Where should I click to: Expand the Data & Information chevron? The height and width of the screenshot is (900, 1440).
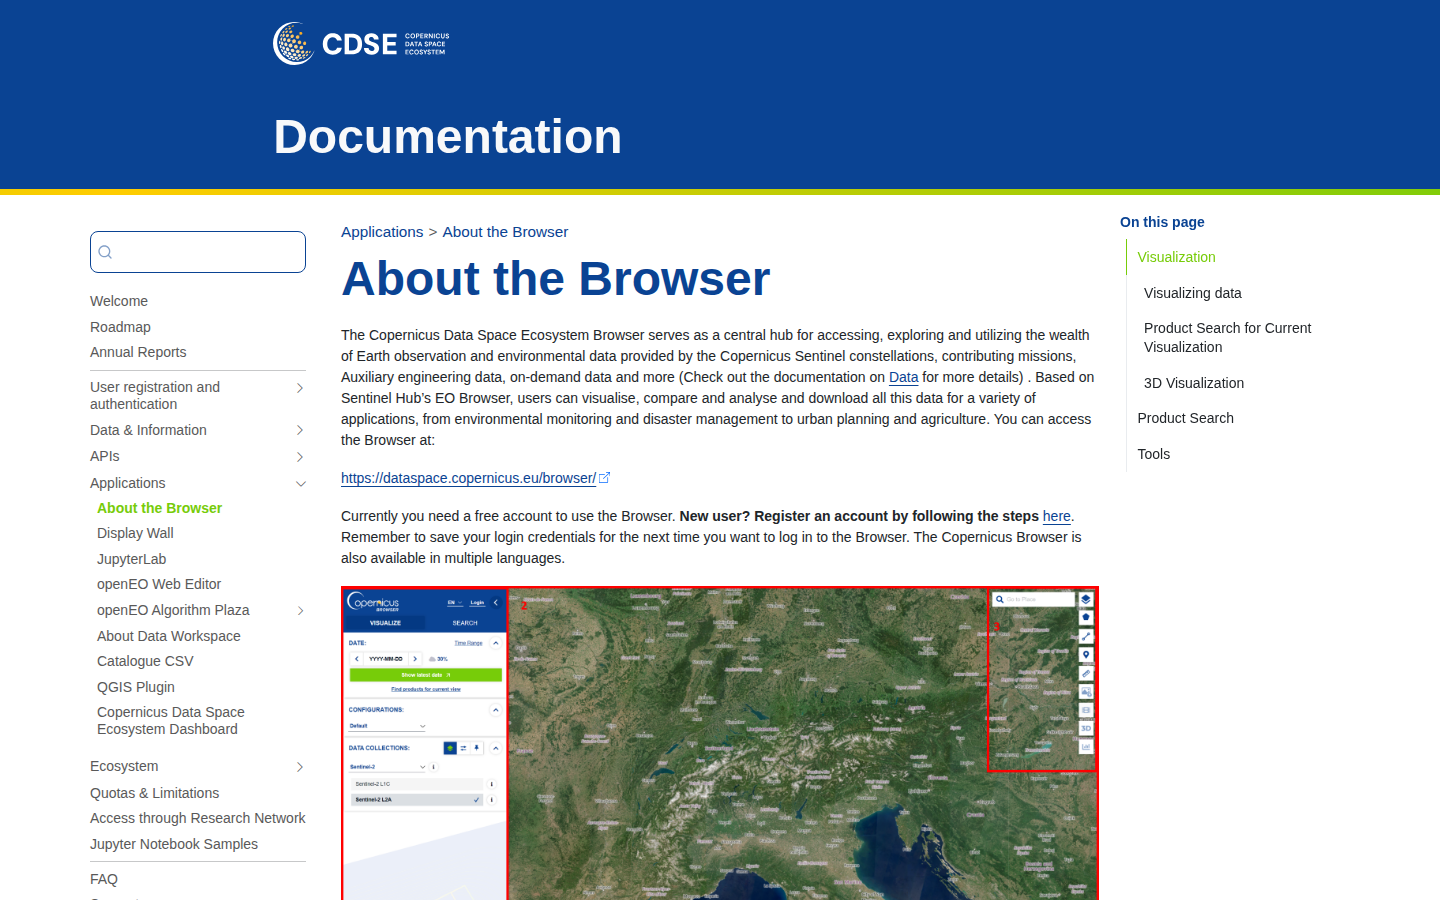[x=299, y=430]
